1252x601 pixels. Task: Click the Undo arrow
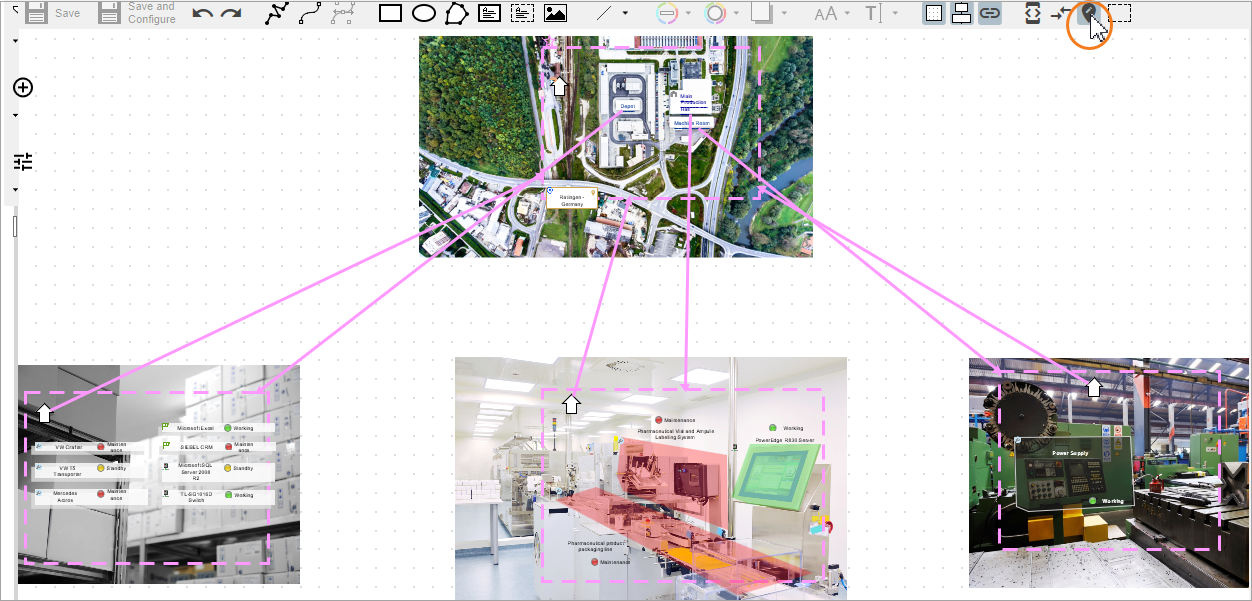point(203,13)
